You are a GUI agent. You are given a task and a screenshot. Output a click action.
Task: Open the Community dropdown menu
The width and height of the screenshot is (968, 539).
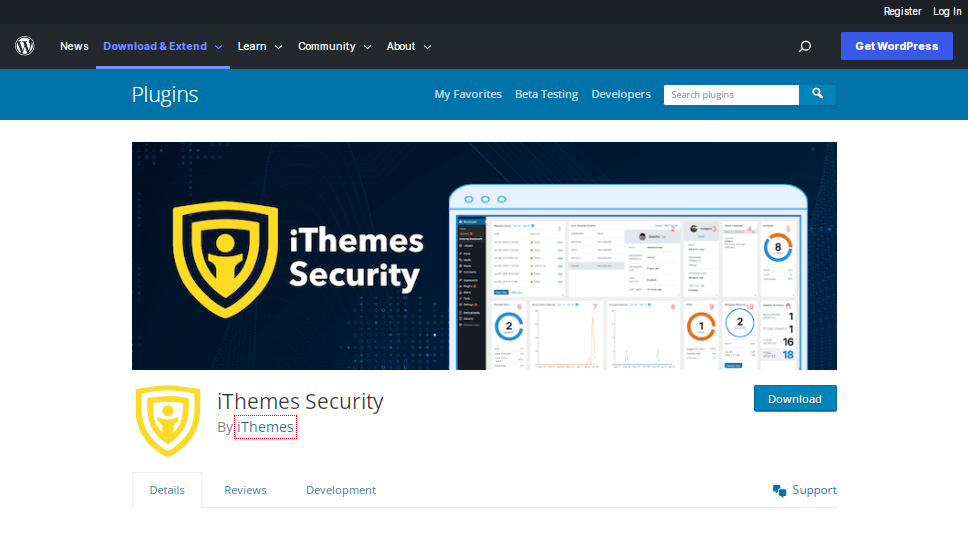(x=334, y=46)
